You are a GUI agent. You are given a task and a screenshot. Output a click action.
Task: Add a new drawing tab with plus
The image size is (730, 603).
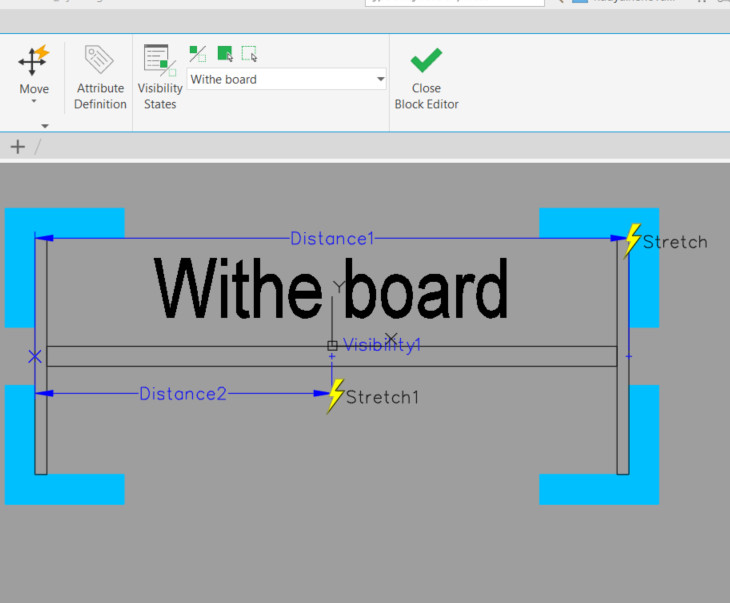(17, 147)
